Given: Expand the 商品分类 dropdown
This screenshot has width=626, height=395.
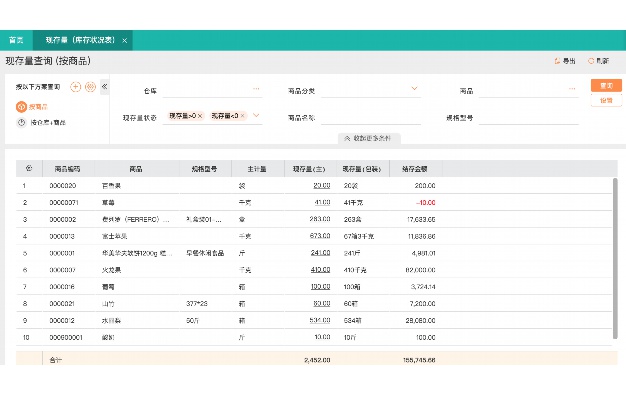Looking at the screenshot, I should [x=414, y=88].
